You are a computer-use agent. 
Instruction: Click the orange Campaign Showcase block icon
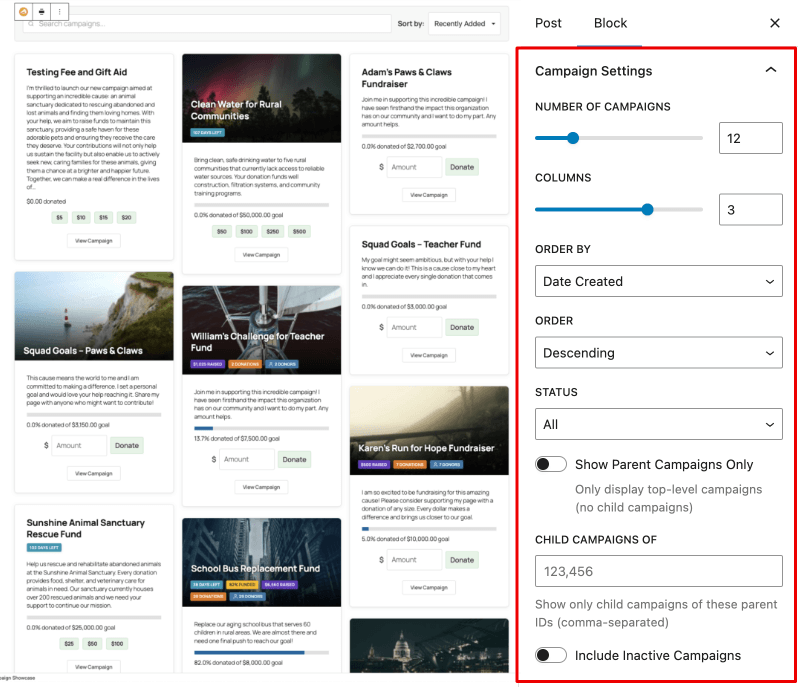click(x=23, y=11)
